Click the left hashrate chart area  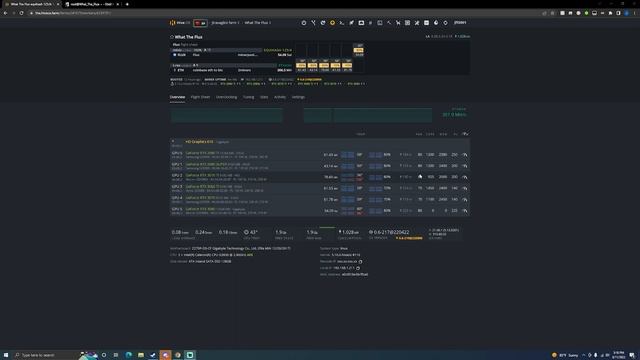click(x=227, y=115)
